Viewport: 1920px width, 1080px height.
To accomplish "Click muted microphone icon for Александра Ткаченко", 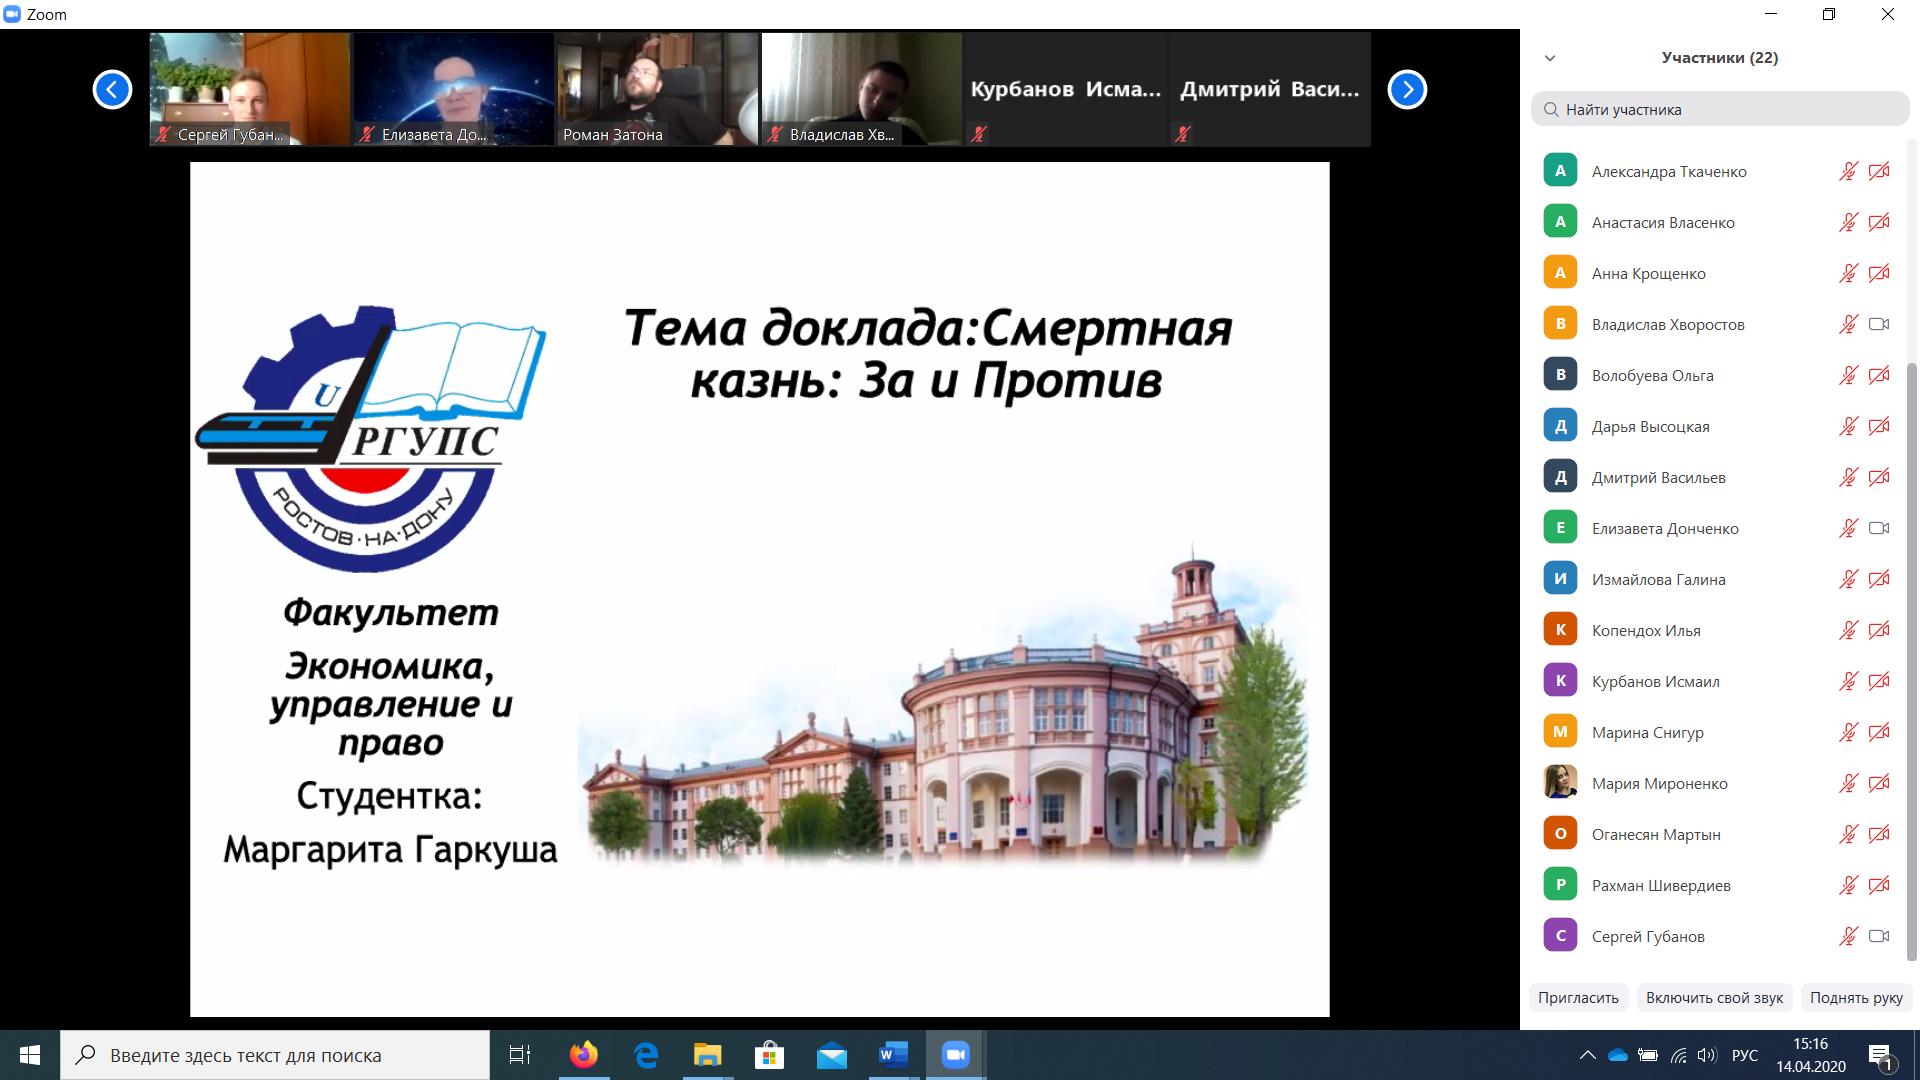I will [x=1848, y=171].
